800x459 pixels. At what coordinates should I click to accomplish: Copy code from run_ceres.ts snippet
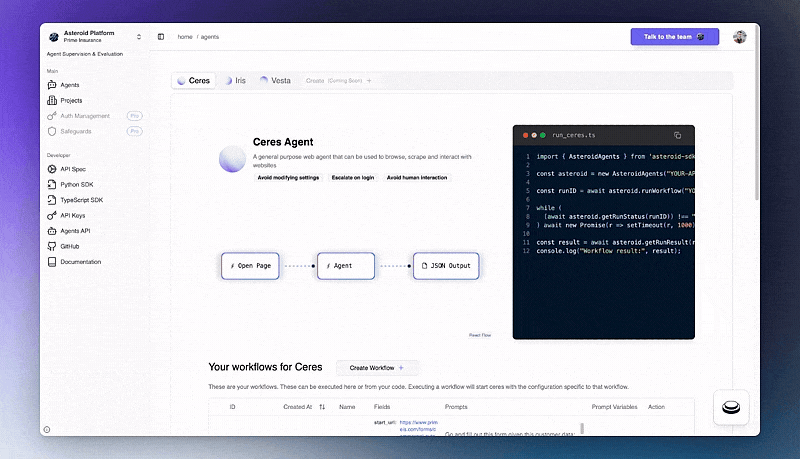point(677,135)
